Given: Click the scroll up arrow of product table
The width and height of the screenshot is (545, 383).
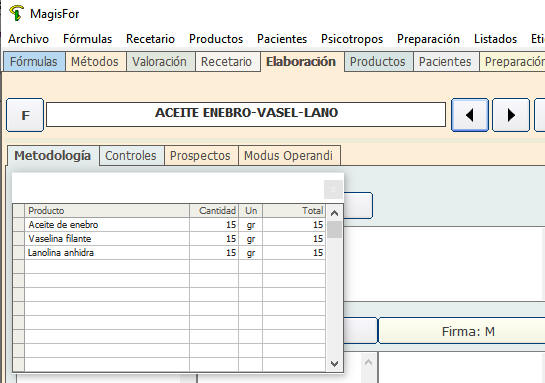Looking at the screenshot, I should coord(334,213).
